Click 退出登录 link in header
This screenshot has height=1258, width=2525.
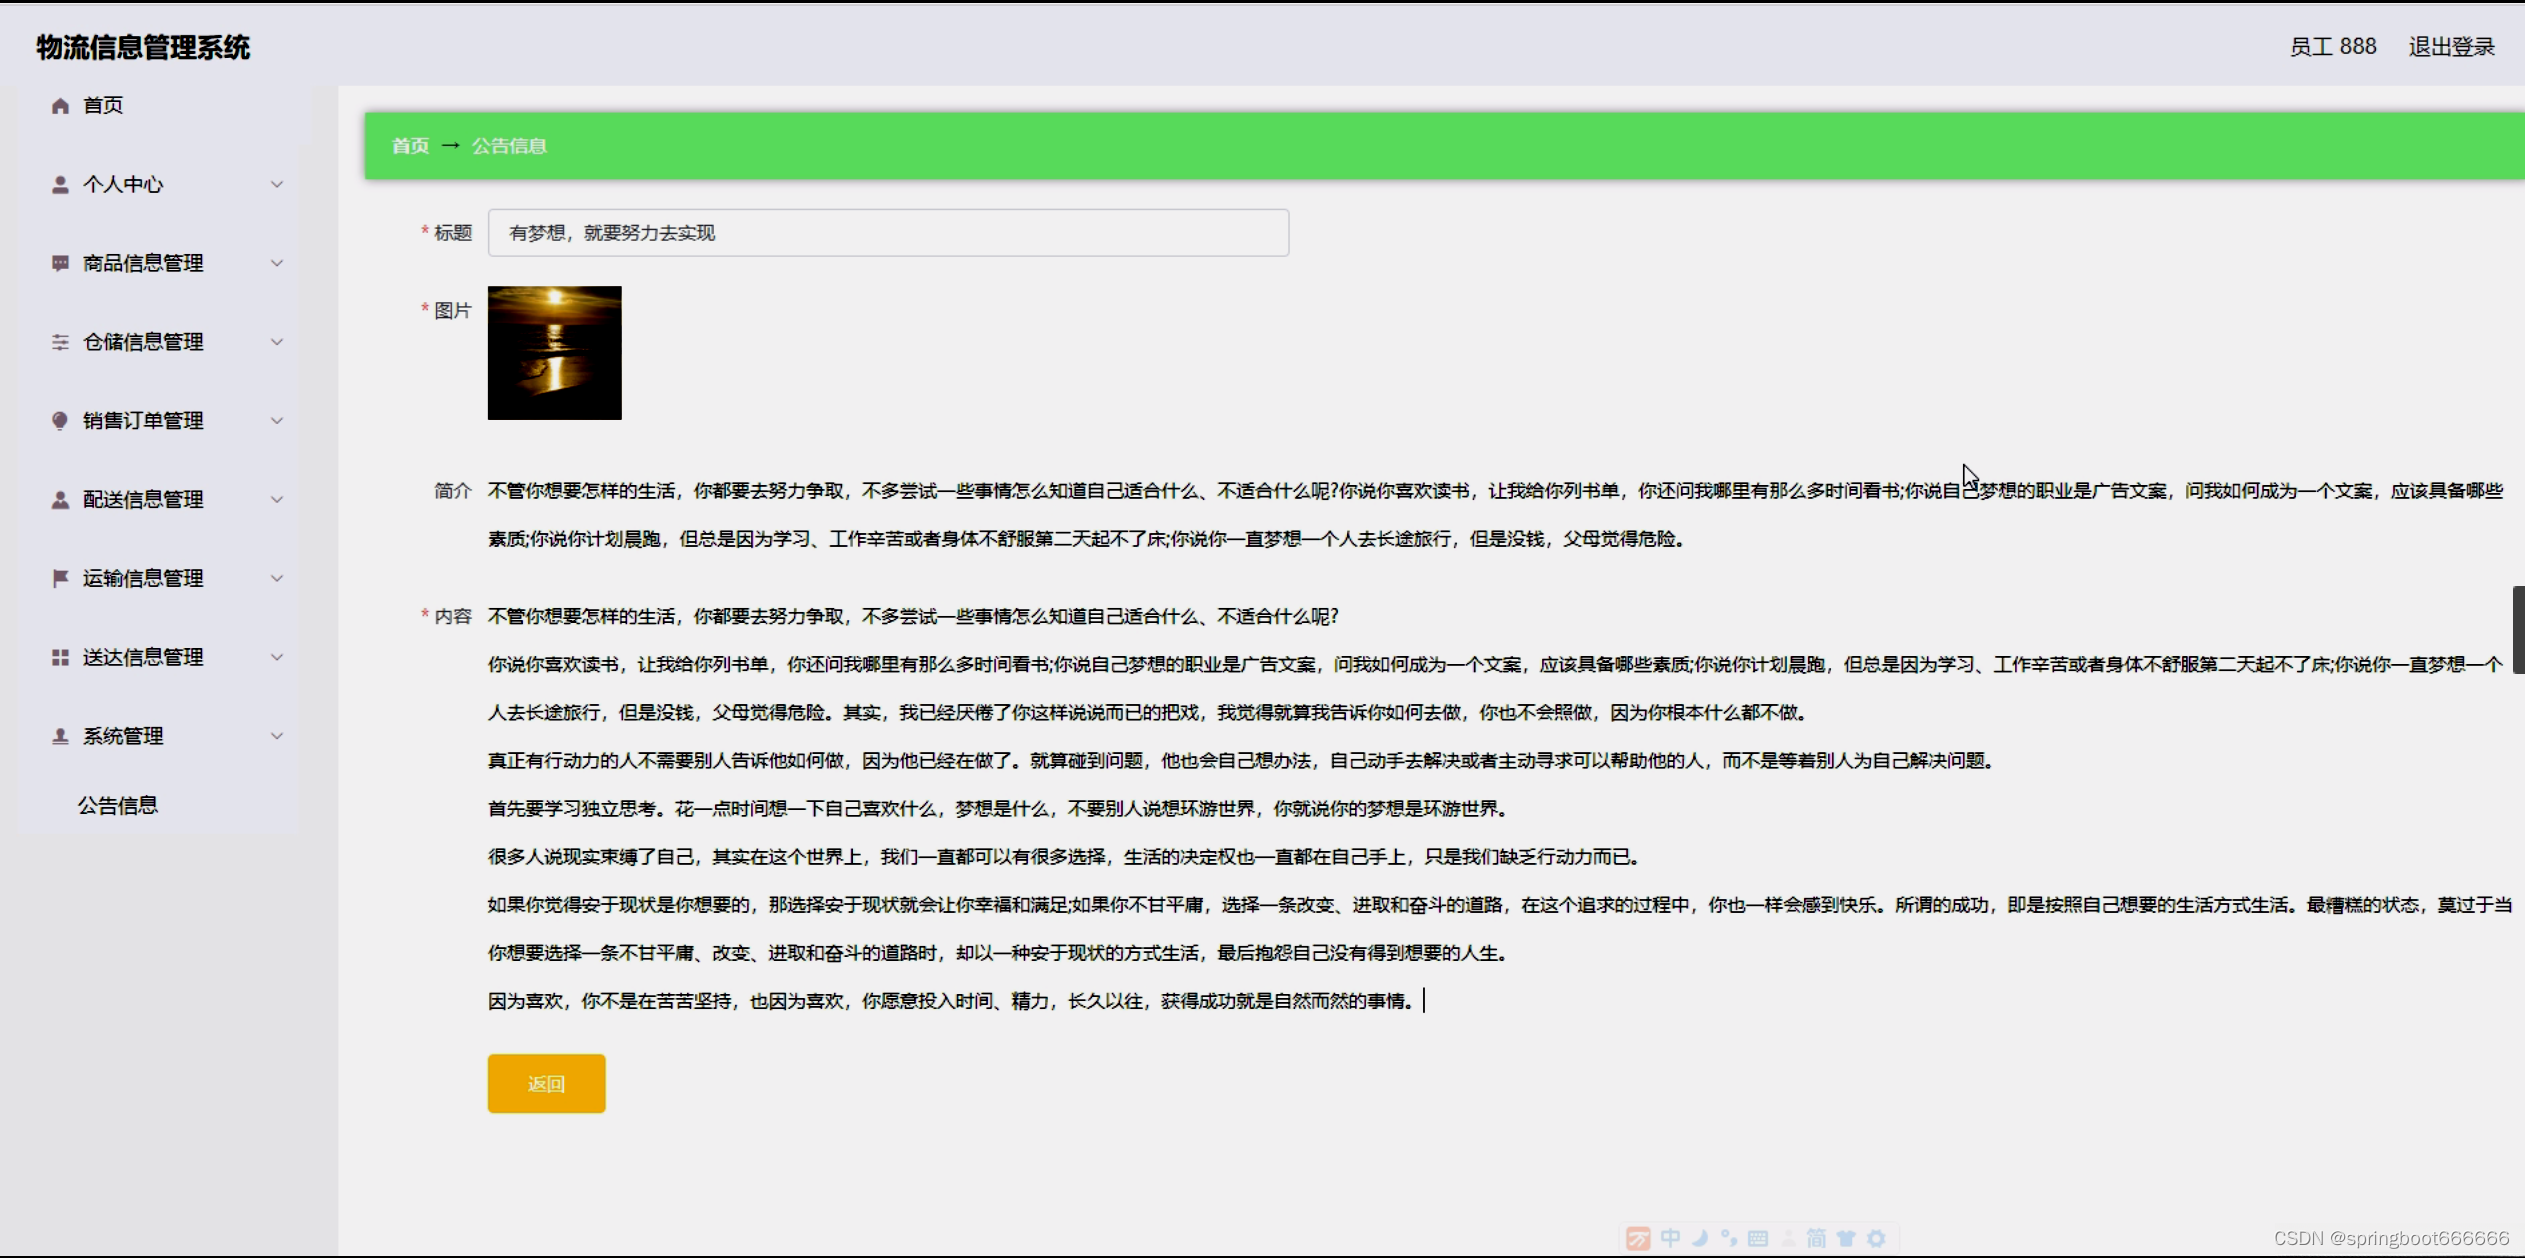(x=2451, y=47)
